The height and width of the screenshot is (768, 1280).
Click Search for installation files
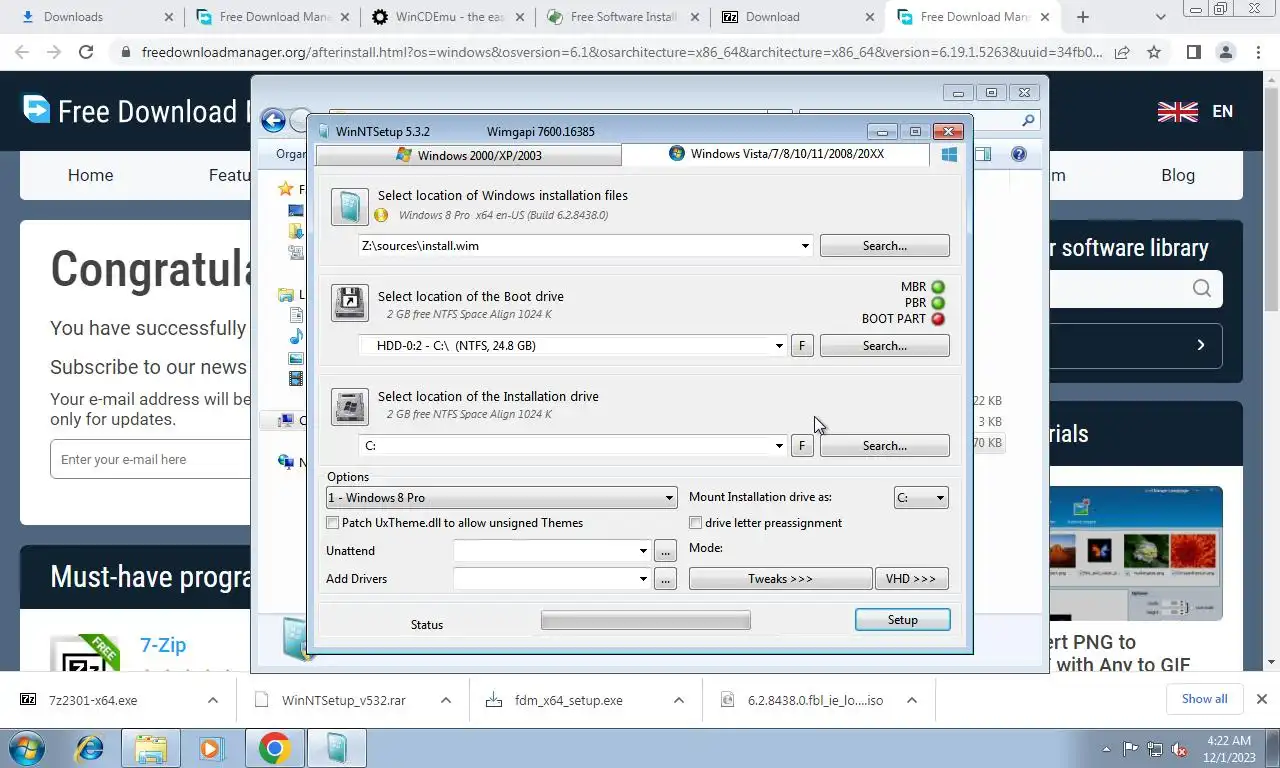(x=885, y=246)
